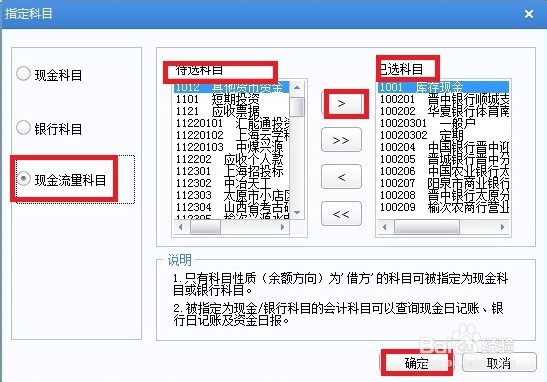Select row 100202 in 已选科目 list

click(443, 111)
